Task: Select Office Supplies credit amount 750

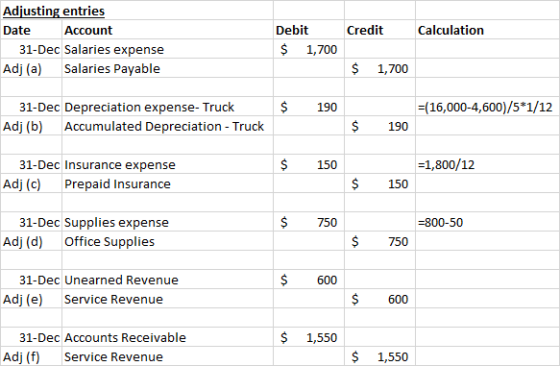Action: (x=380, y=242)
